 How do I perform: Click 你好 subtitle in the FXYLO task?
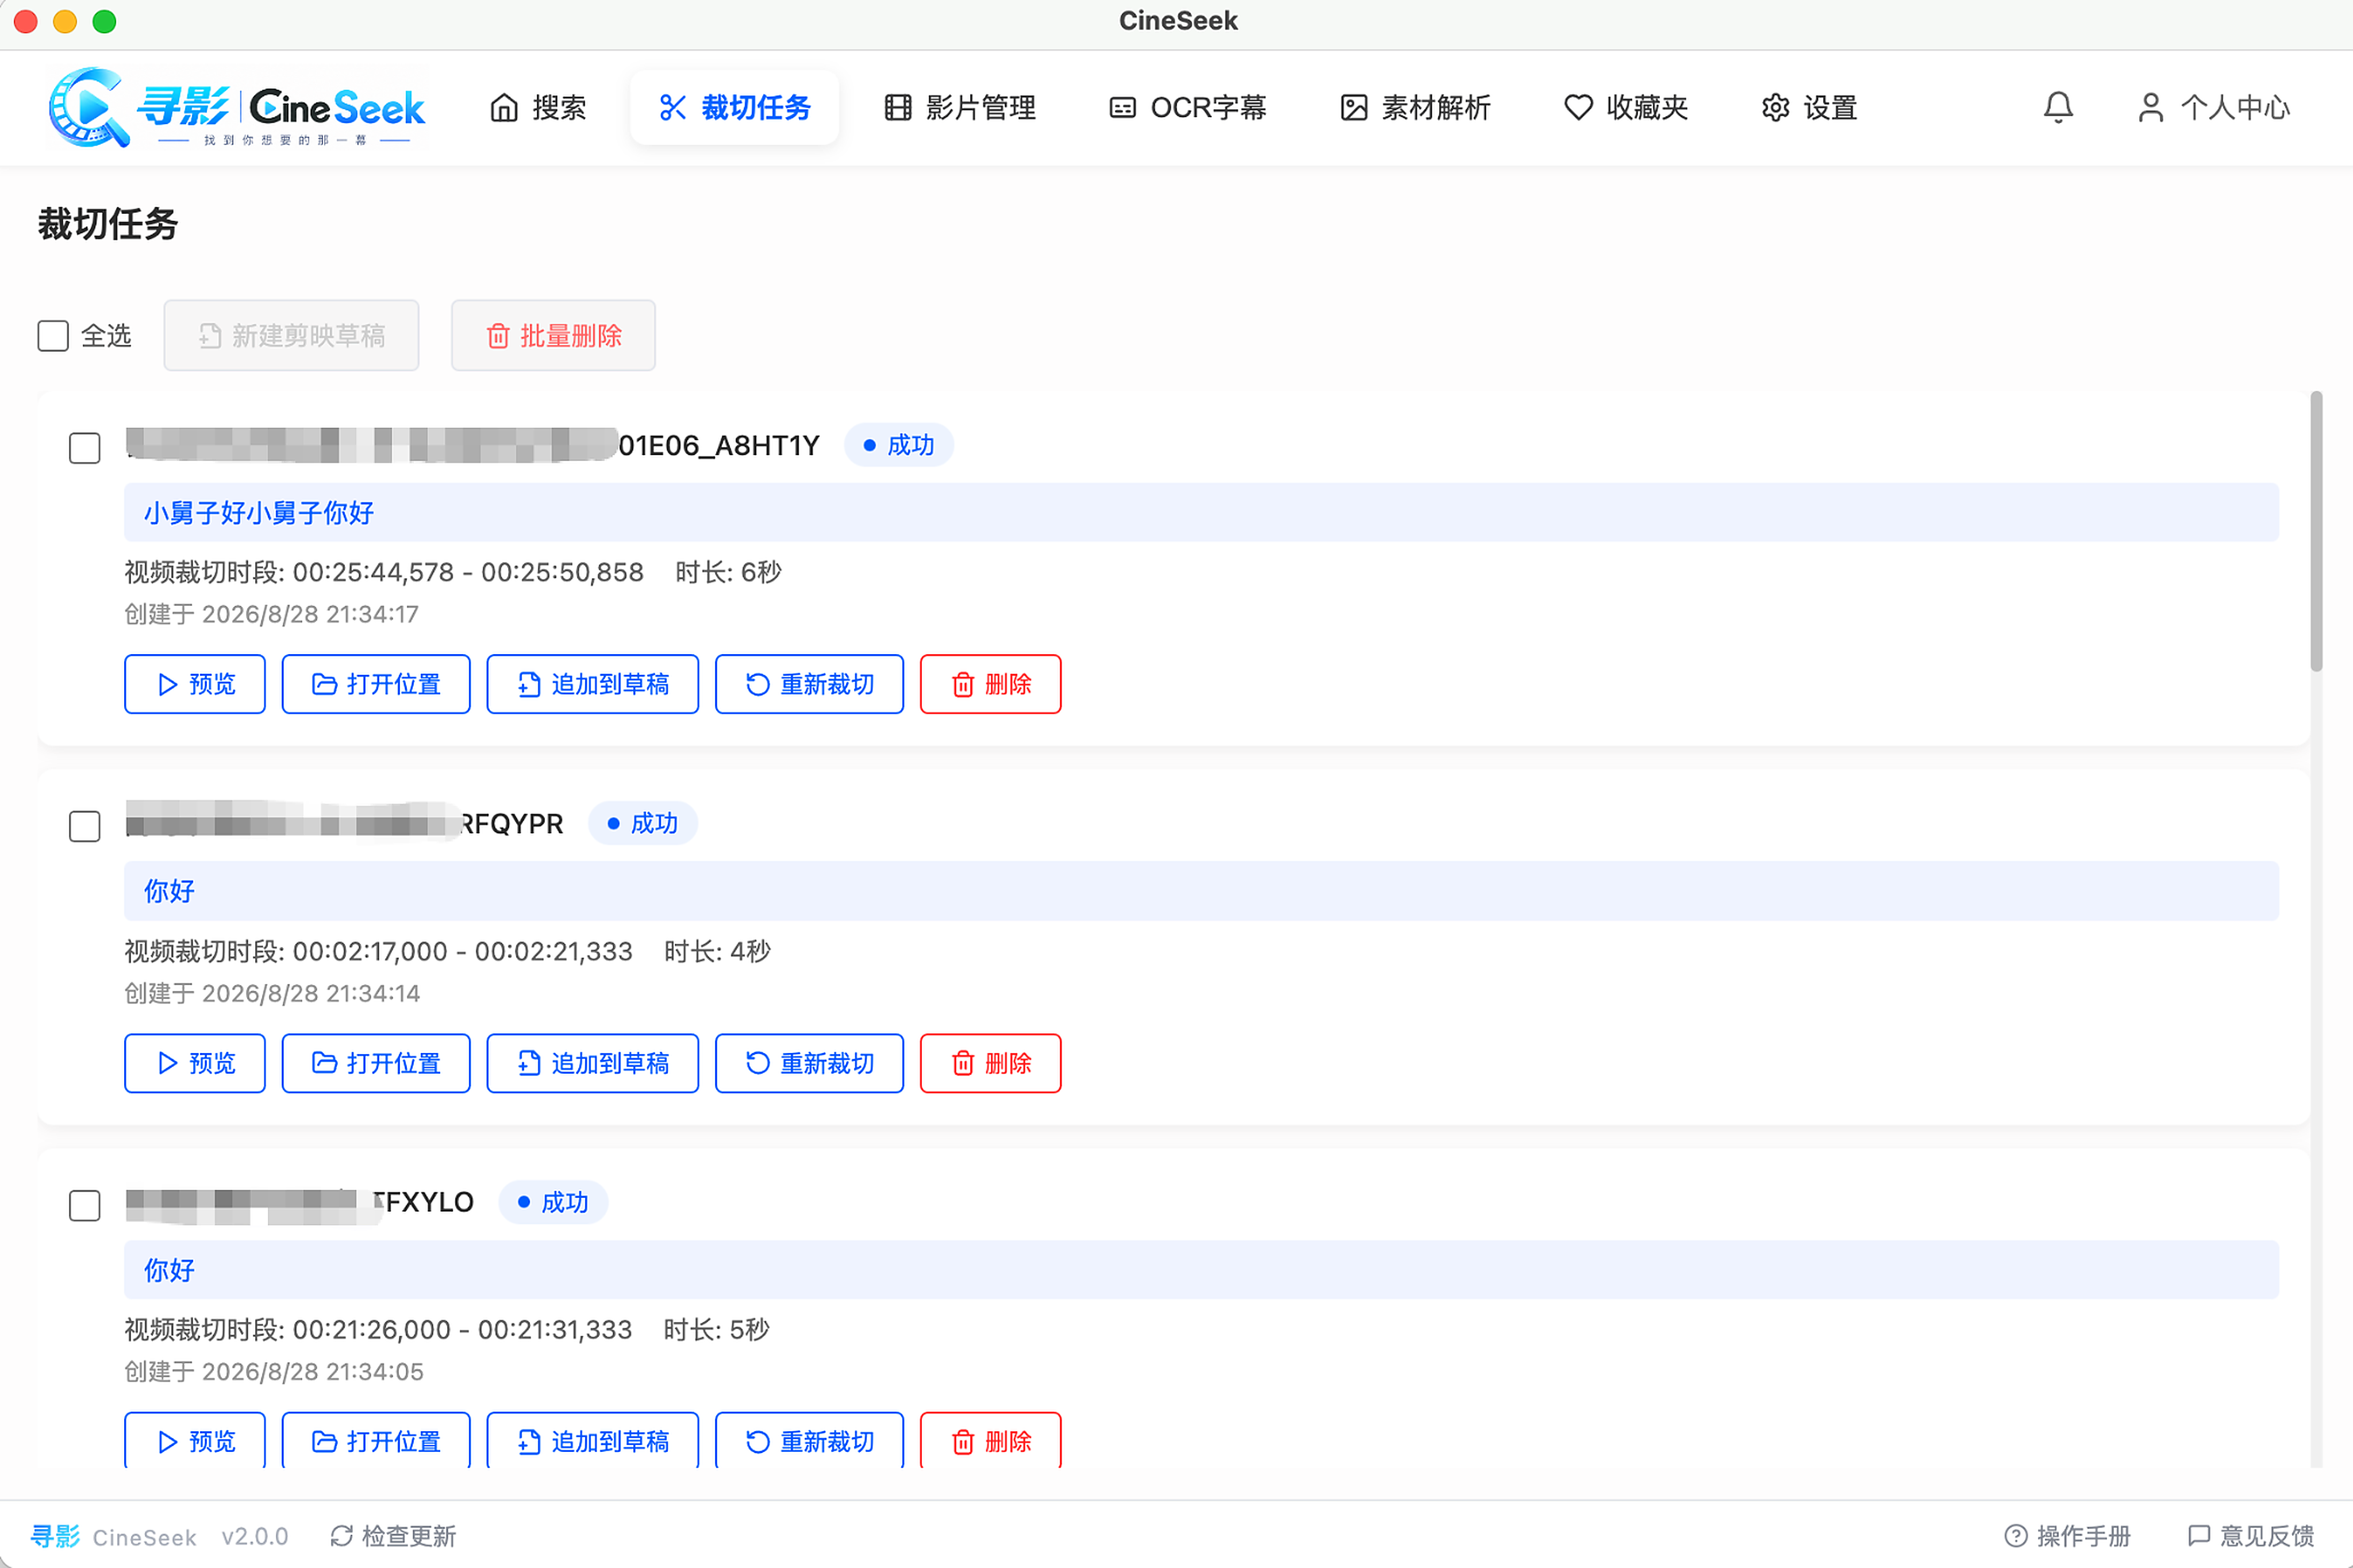click(x=169, y=1270)
